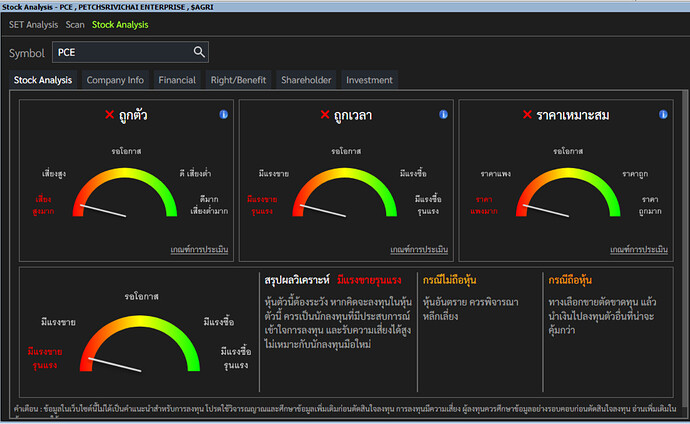Click รอโอกาส label in summary gauge
The width and height of the screenshot is (690, 424).
pos(141,296)
